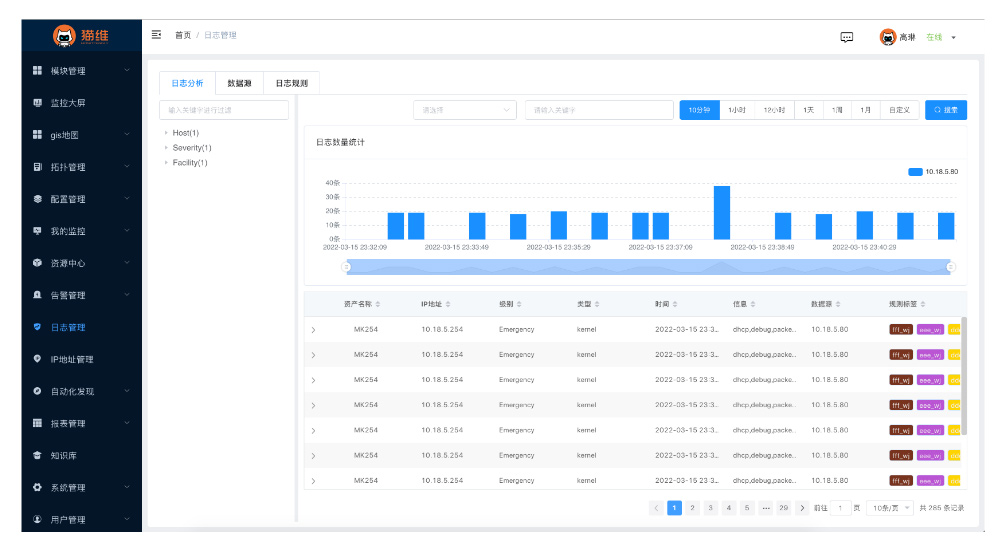Click the 监控大屏 monitor icon
Image resolution: width=1005 pixels, height=548 pixels.
pos(37,103)
